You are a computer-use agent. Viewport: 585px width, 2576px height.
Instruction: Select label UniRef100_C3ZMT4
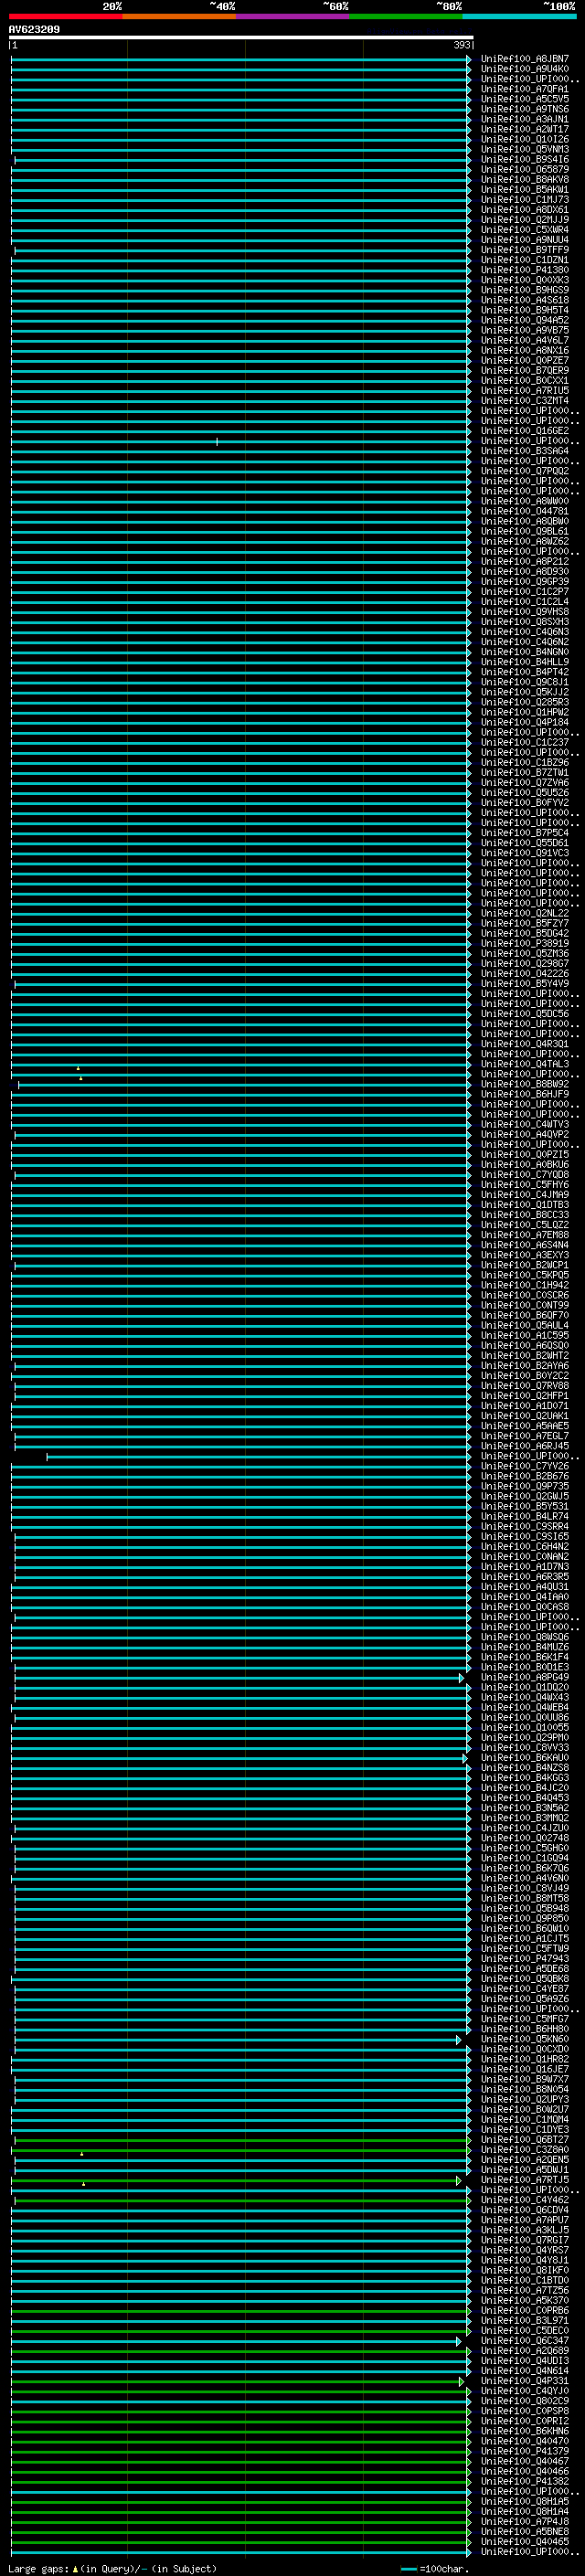pos(525,401)
